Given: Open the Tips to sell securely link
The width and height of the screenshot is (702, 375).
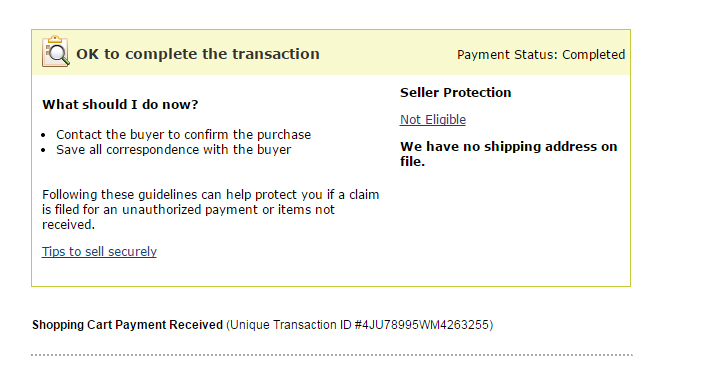Looking at the screenshot, I should 99,251.
